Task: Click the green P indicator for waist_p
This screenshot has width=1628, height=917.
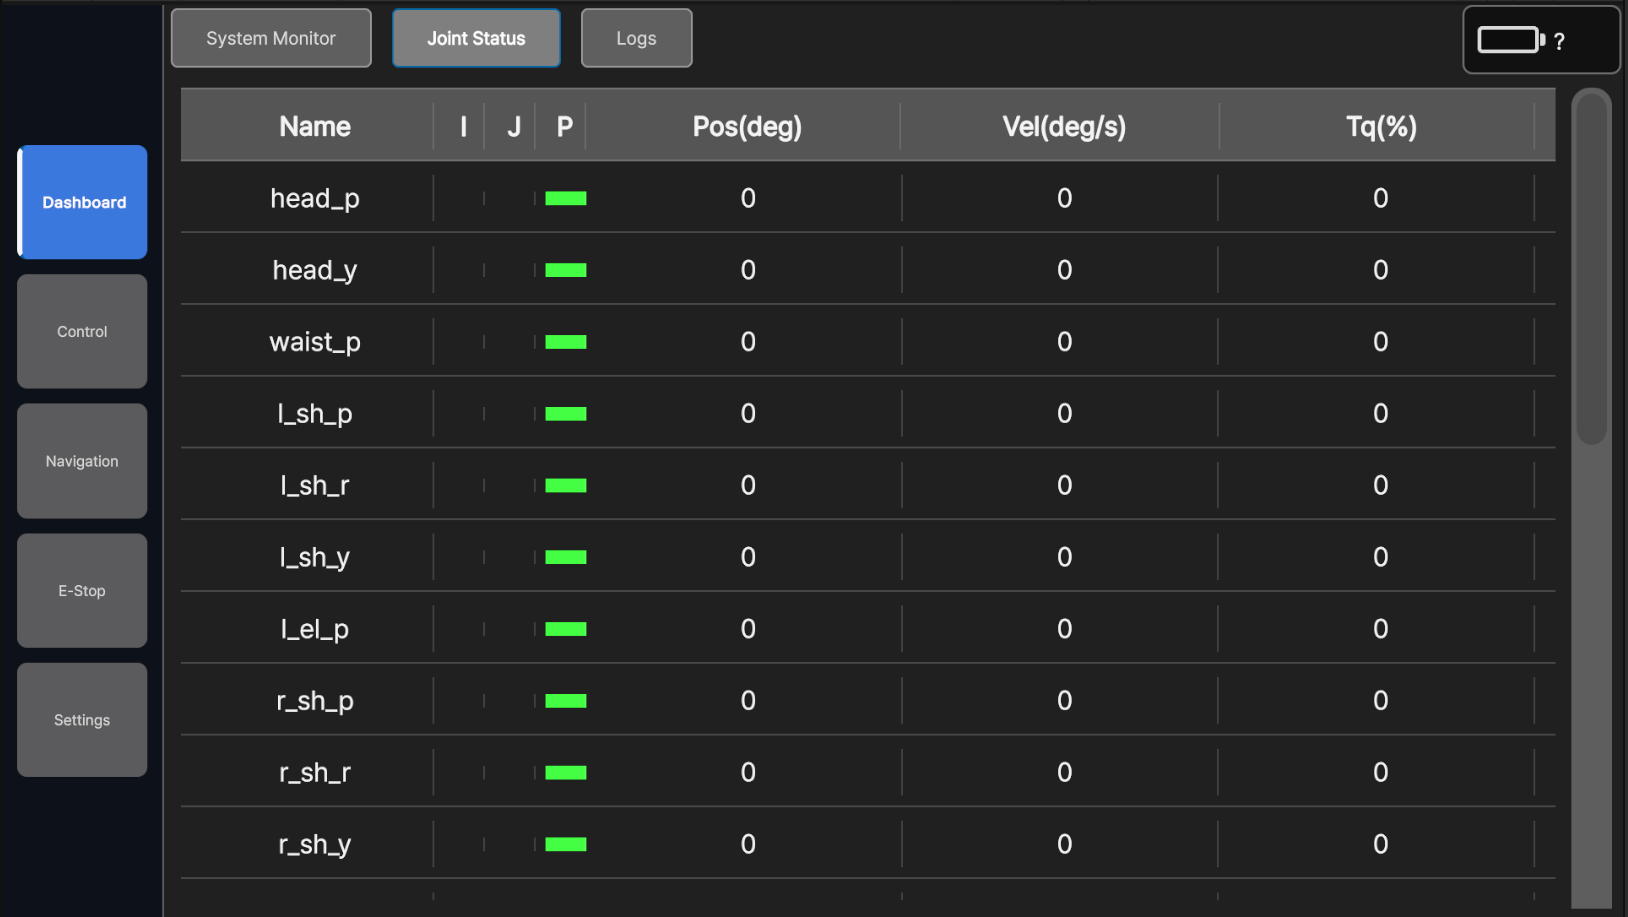Action: tap(565, 342)
